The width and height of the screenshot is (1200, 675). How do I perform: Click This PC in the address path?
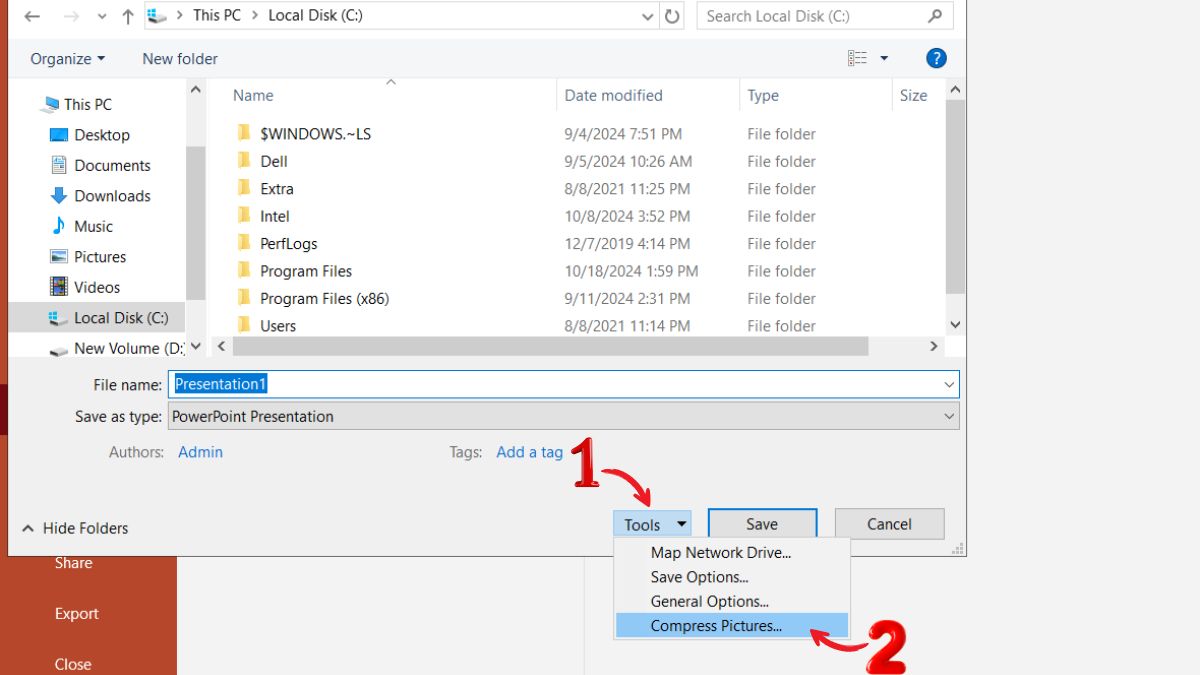[x=217, y=15]
